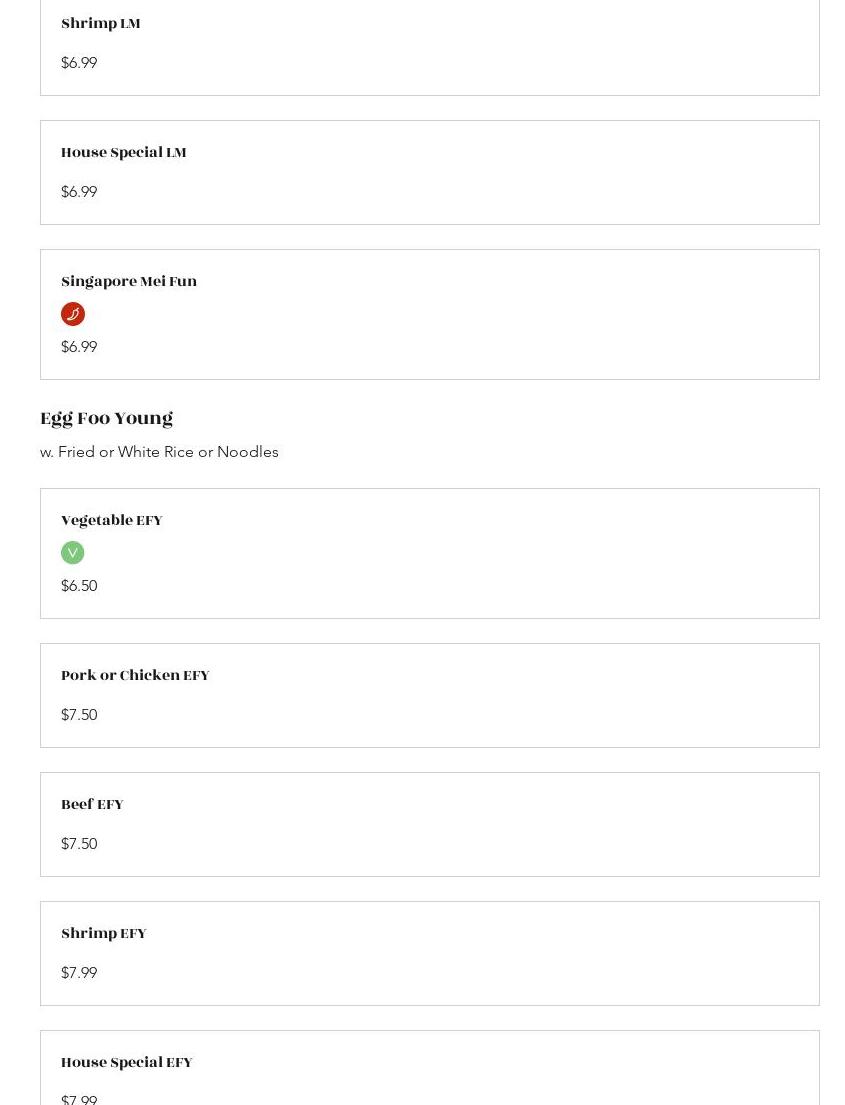Open House Special EFY item

(x=127, y=1063)
